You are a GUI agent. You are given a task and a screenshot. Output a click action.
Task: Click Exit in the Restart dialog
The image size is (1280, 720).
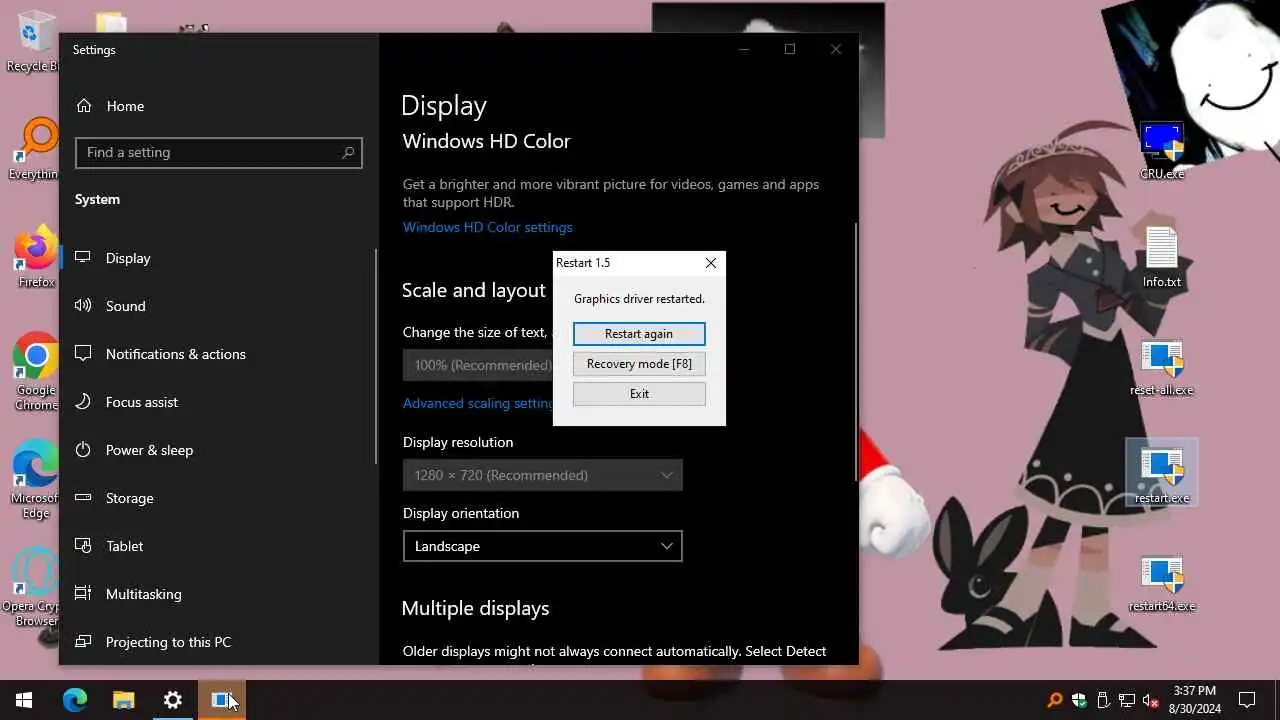(x=639, y=394)
